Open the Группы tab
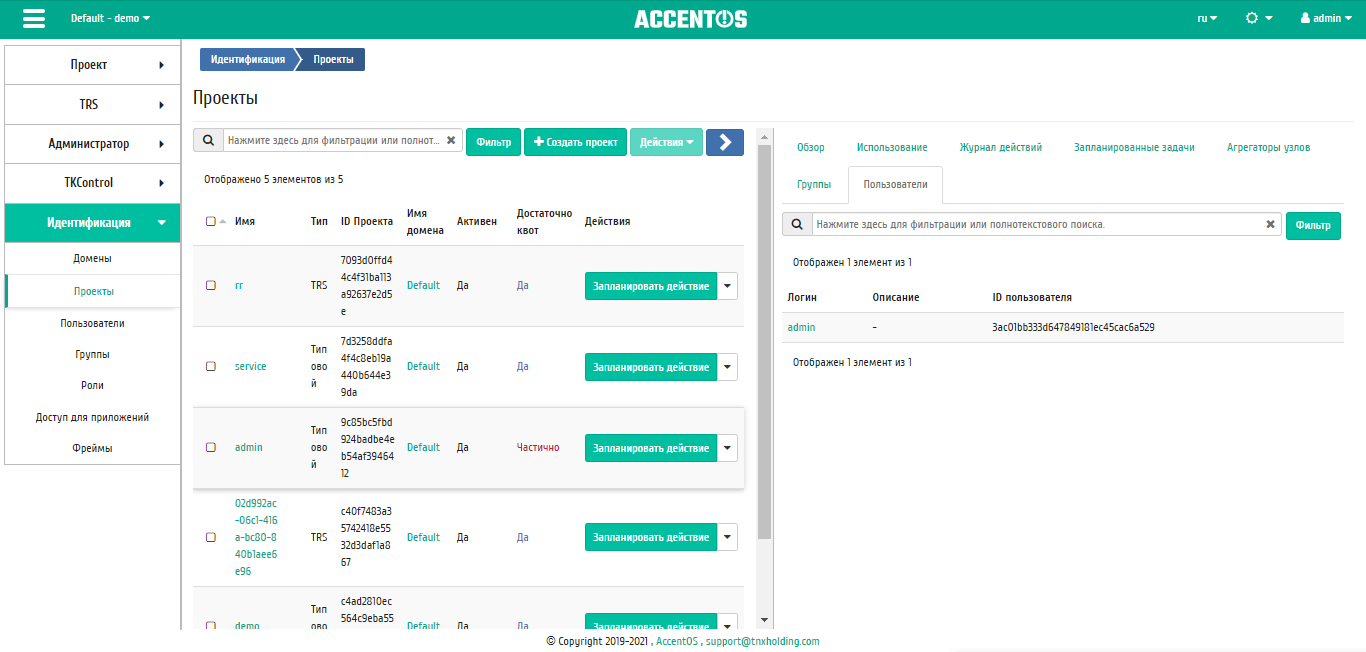 pos(814,185)
